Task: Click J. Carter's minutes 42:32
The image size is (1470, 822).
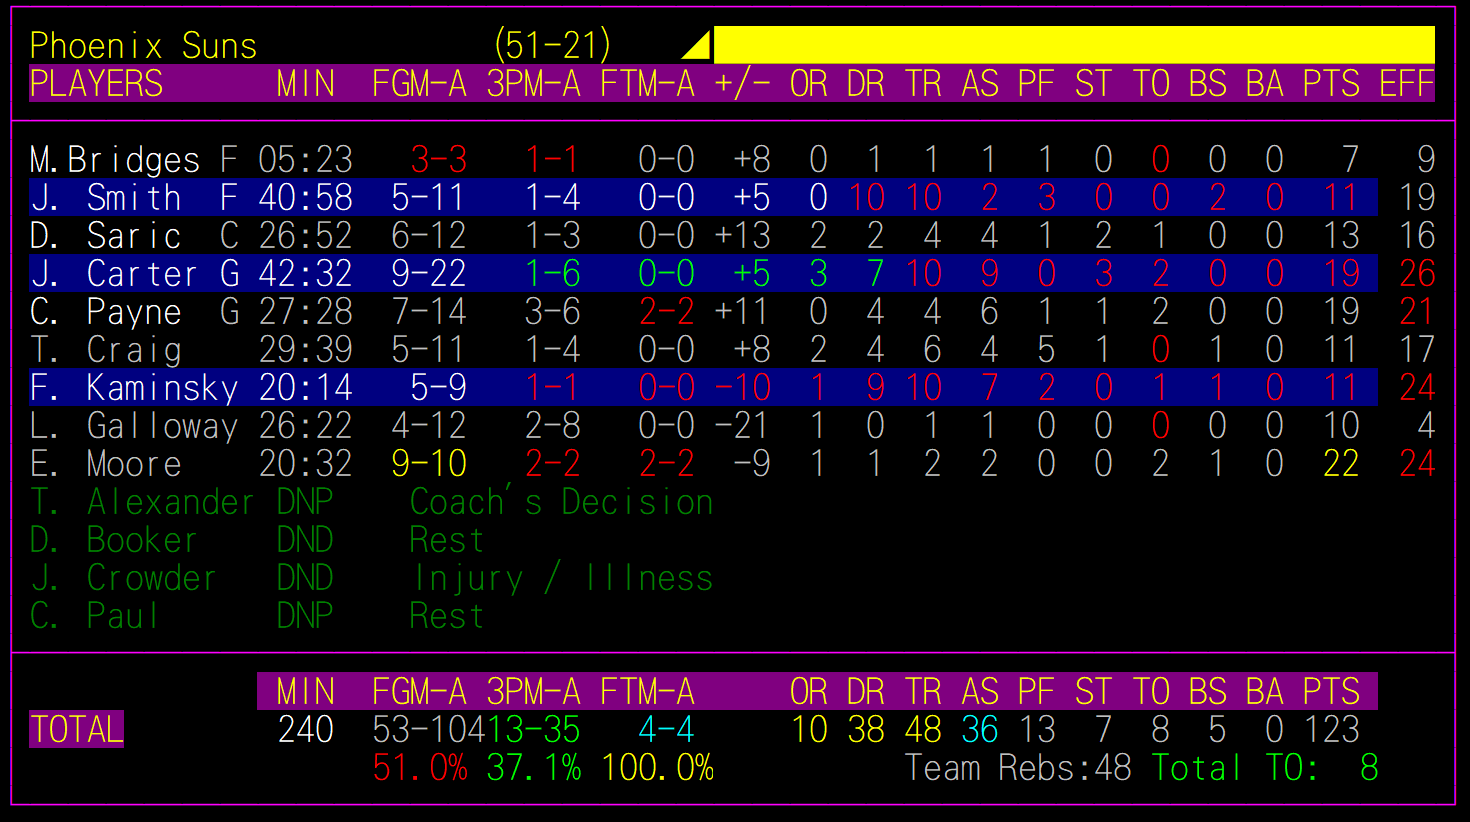Action: pyautogui.click(x=305, y=274)
